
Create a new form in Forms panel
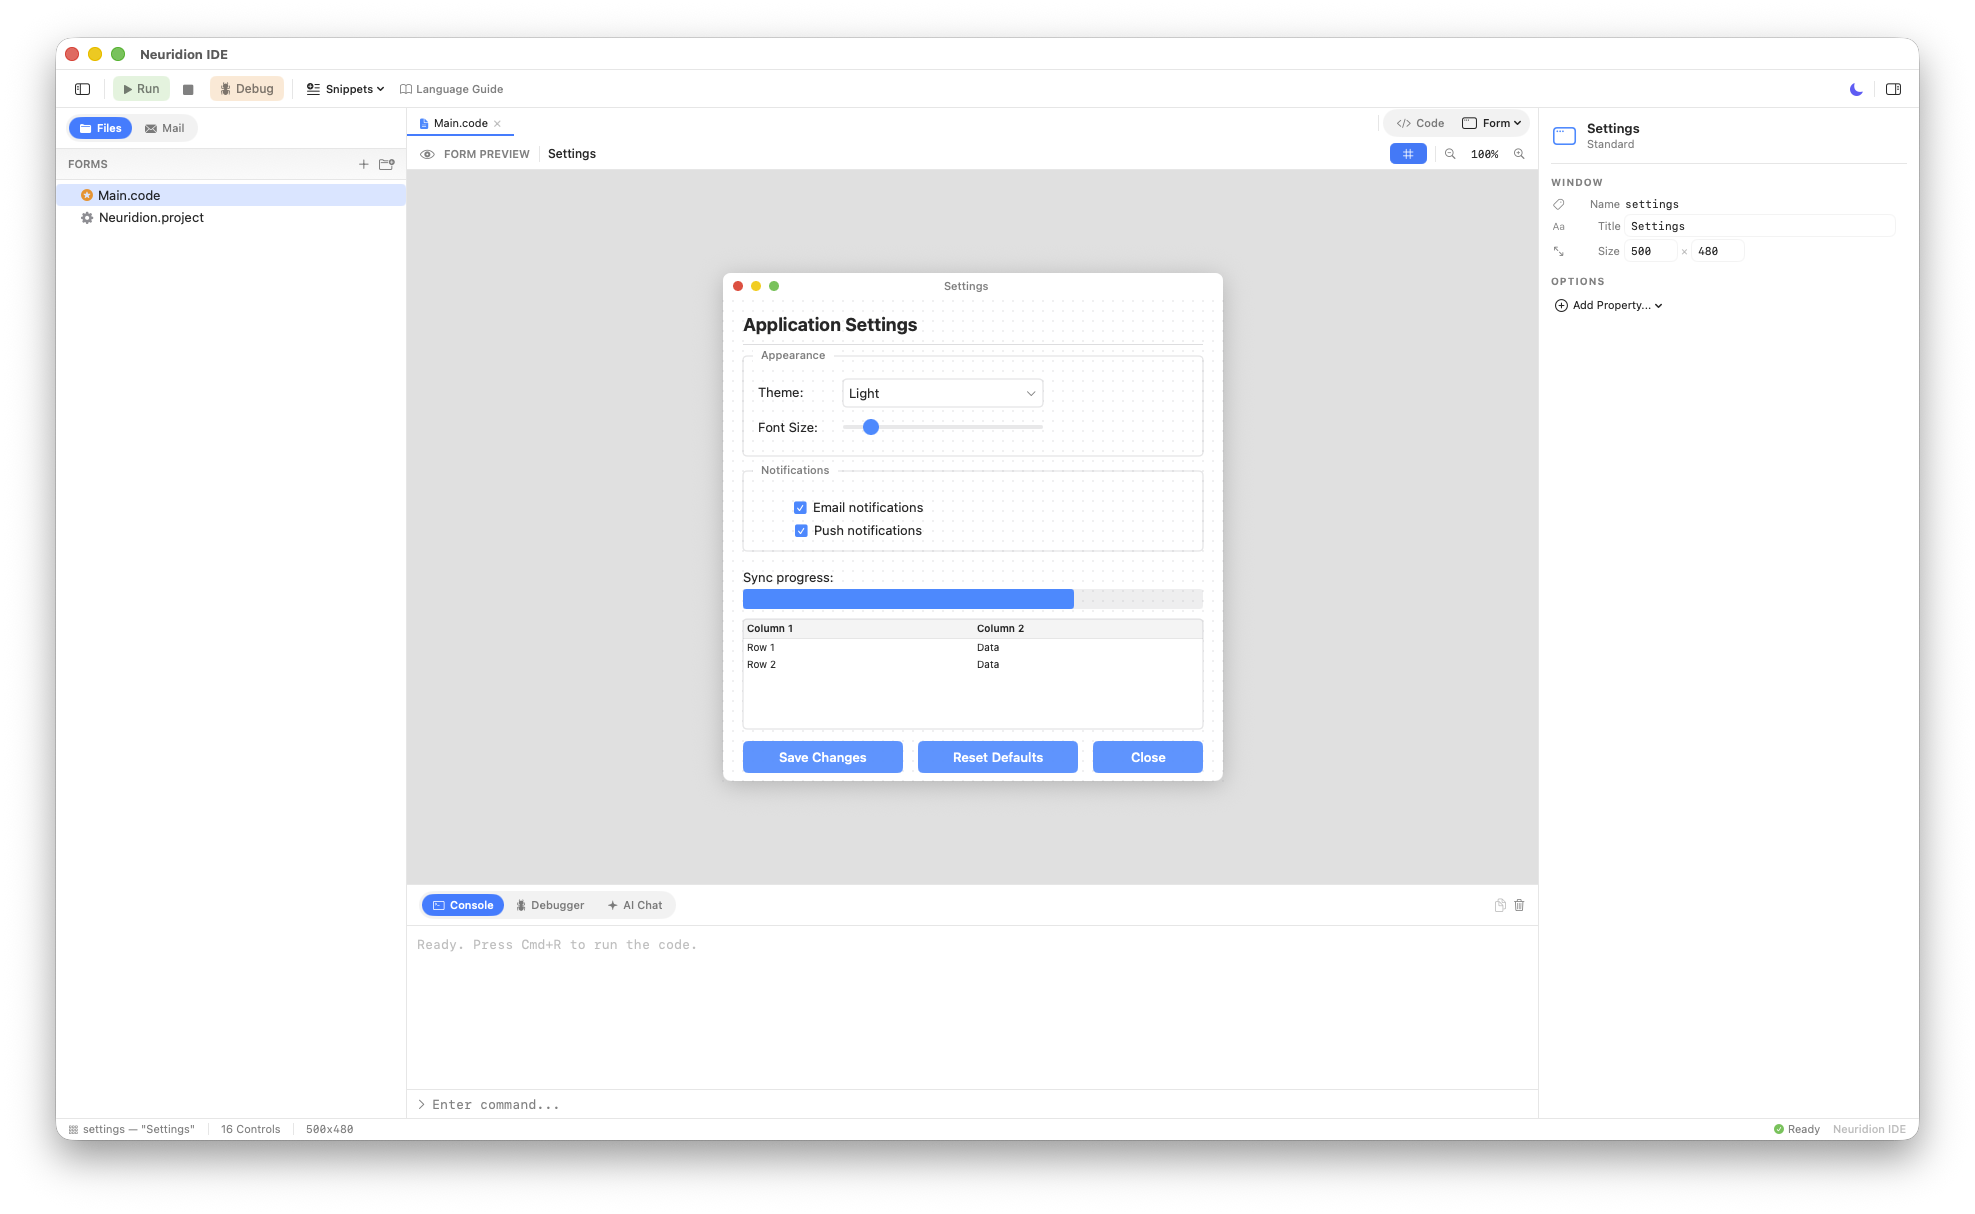pyautogui.click(x=364, y=164)
